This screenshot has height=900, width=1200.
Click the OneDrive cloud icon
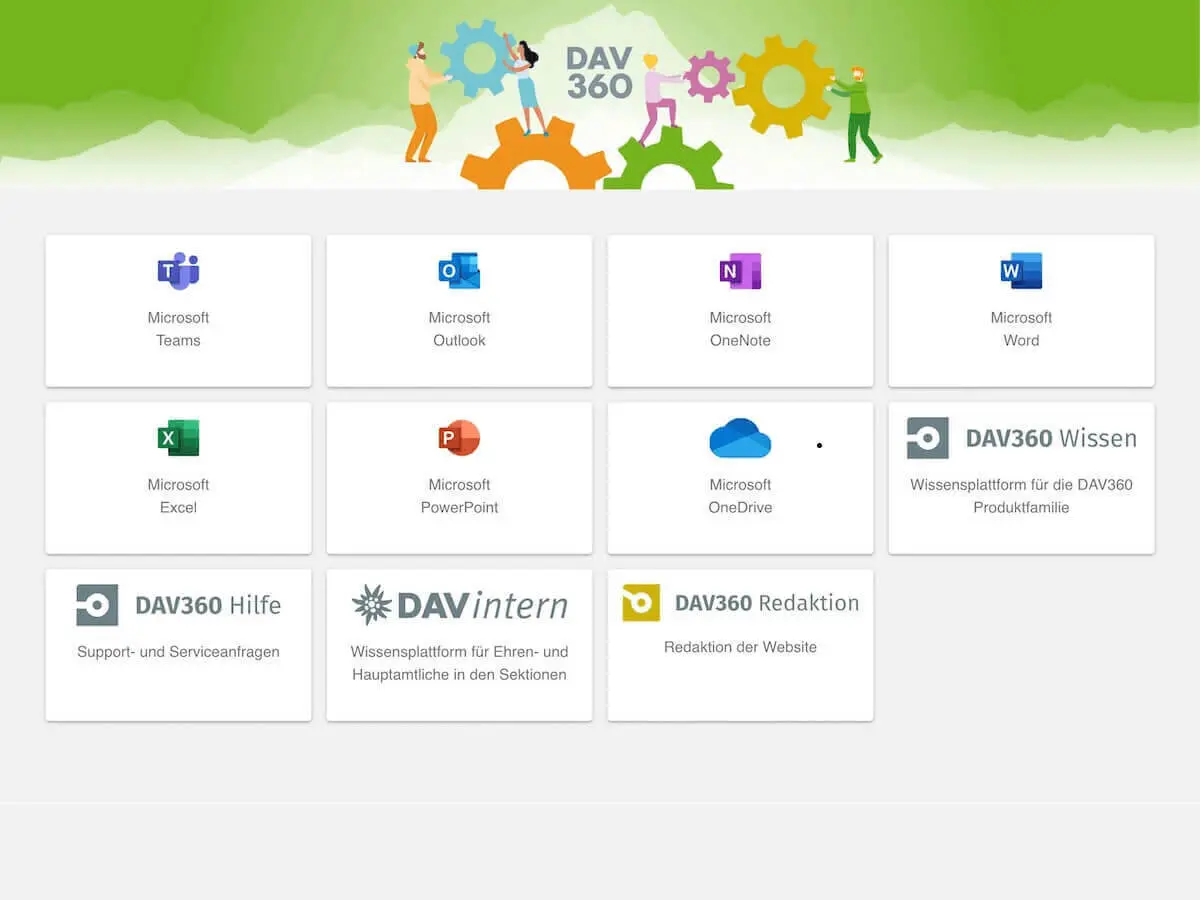click(x=740, y=437)
